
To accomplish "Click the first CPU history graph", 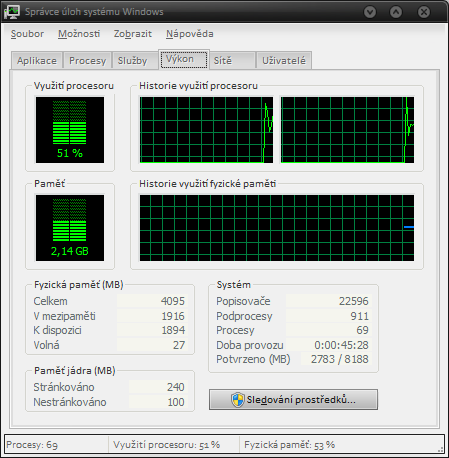I will (206, 130).
